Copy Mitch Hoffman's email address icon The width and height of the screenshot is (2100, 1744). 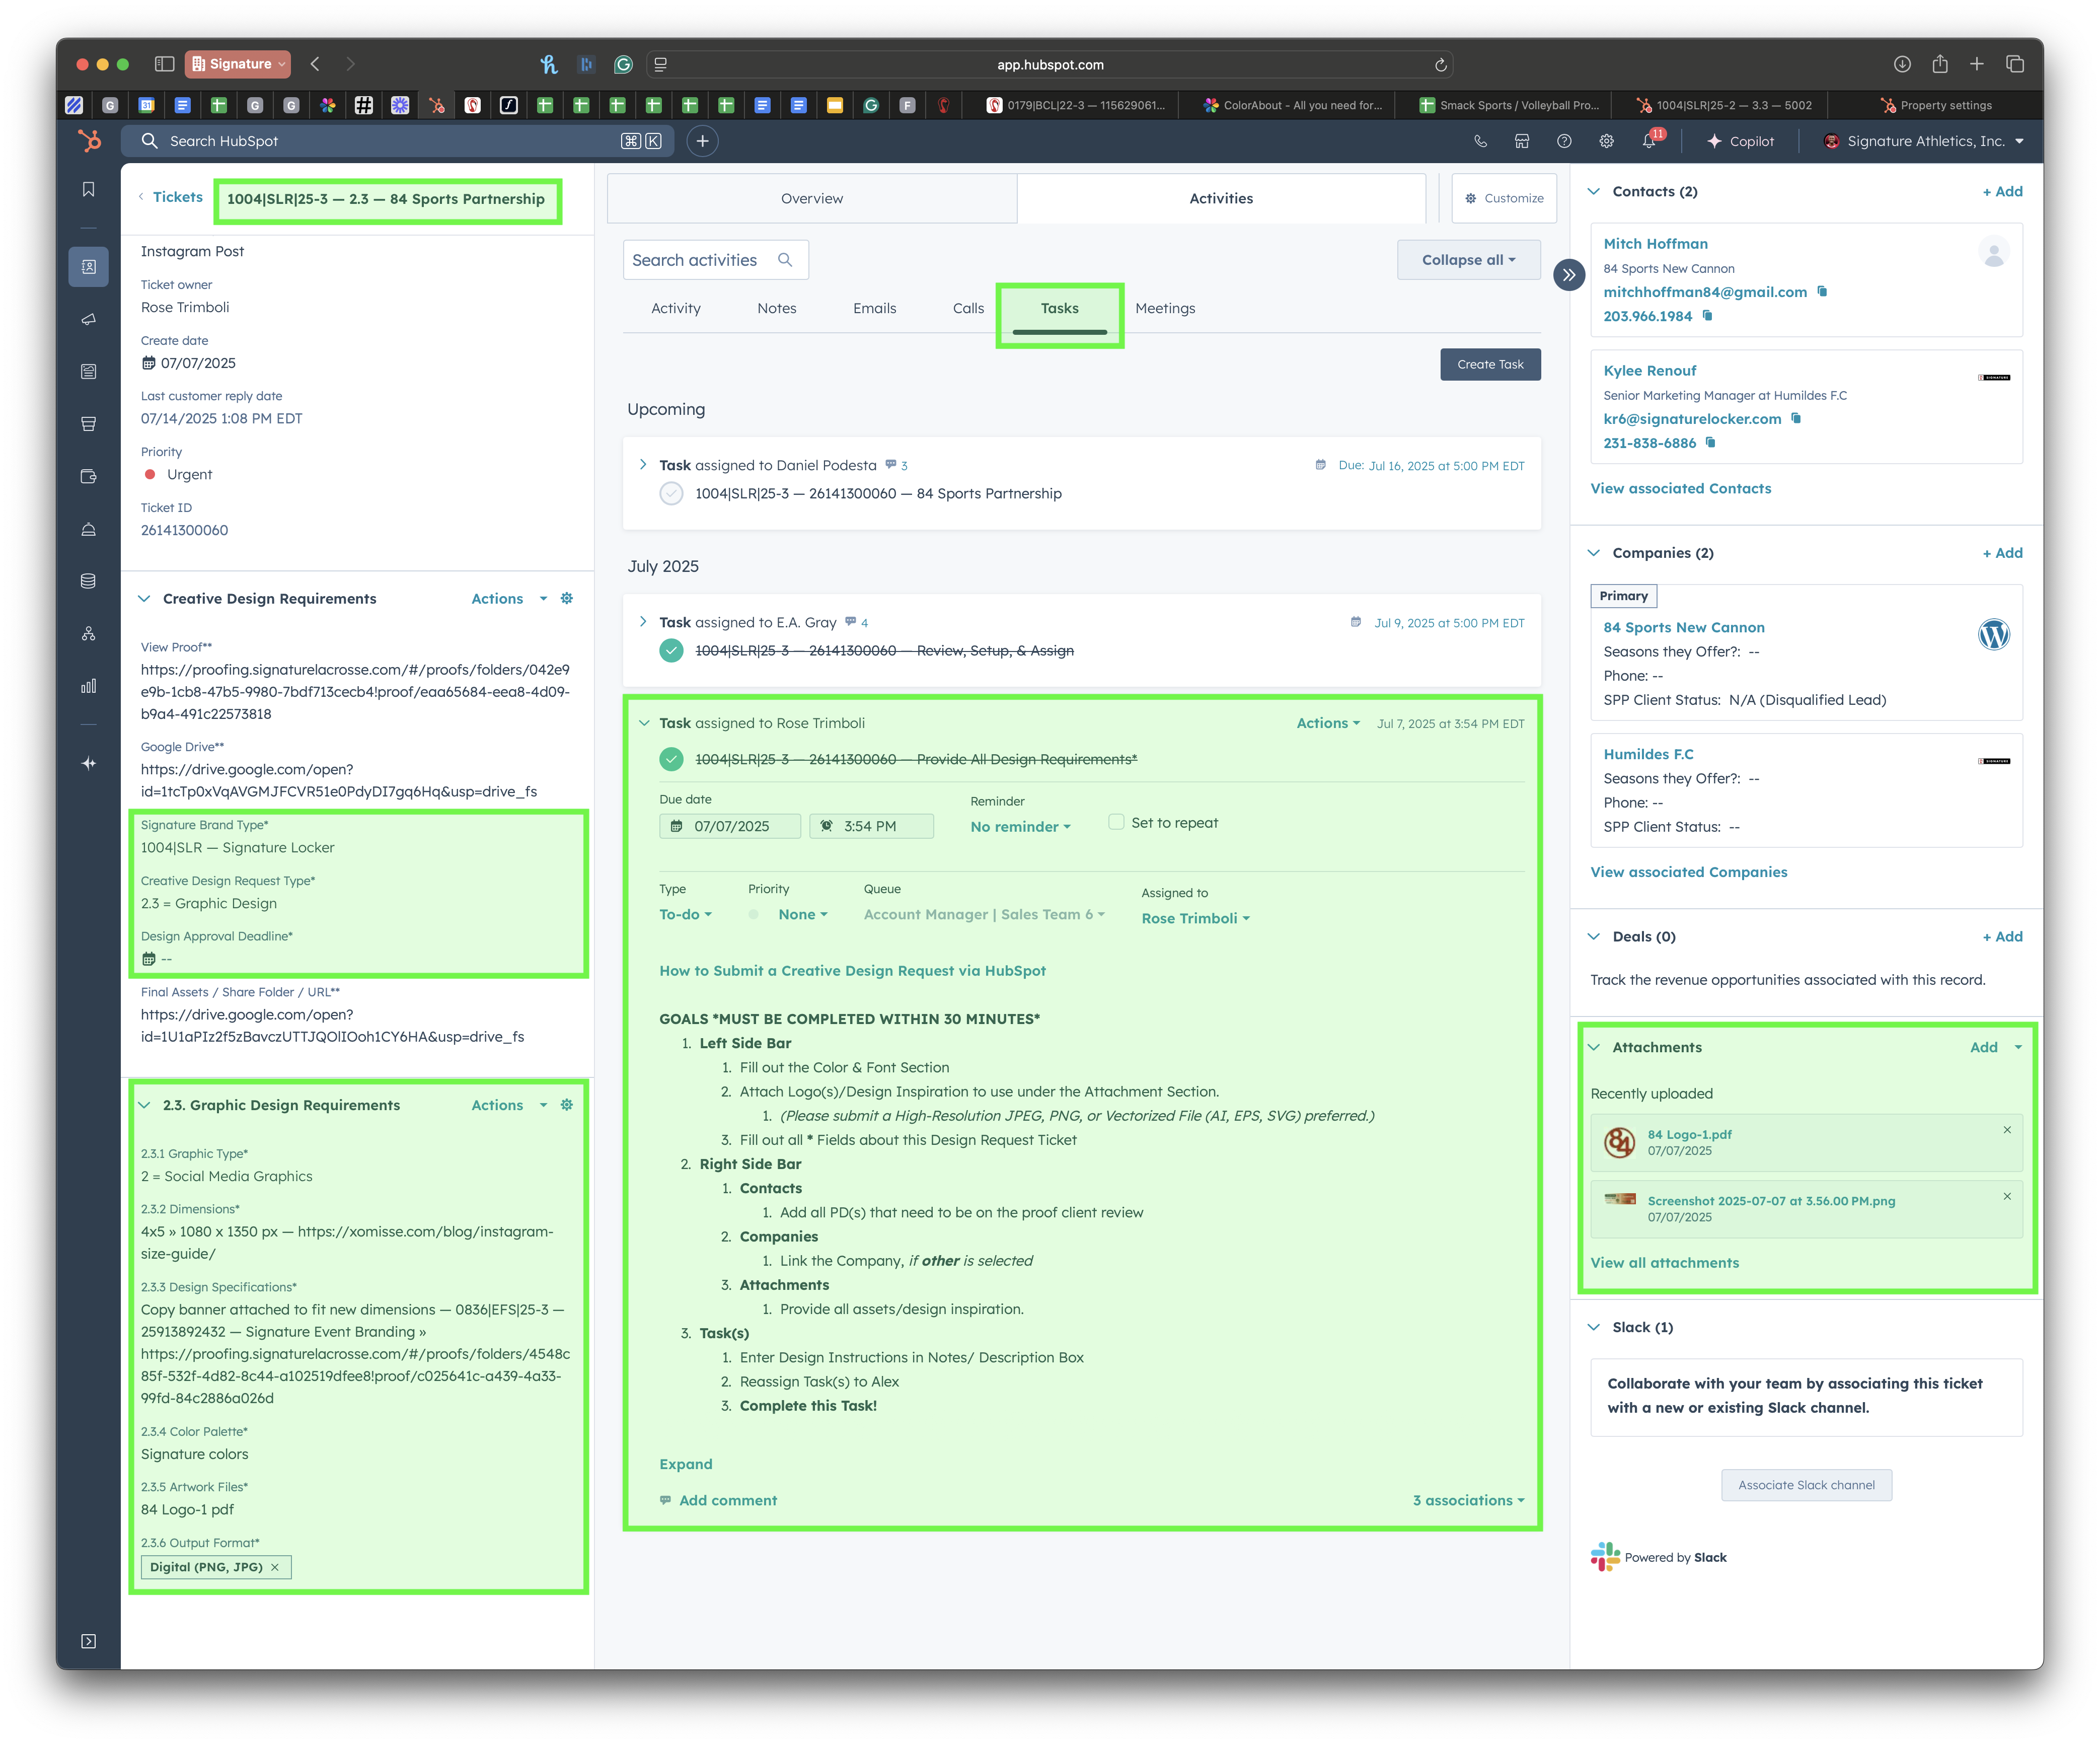point(1822,292)
